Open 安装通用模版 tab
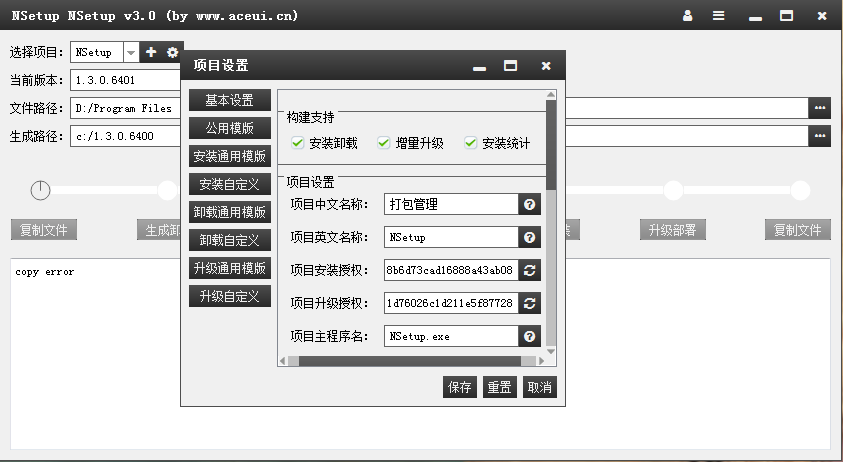The height and width of the screenshot is (462, 843). point(230,156)
